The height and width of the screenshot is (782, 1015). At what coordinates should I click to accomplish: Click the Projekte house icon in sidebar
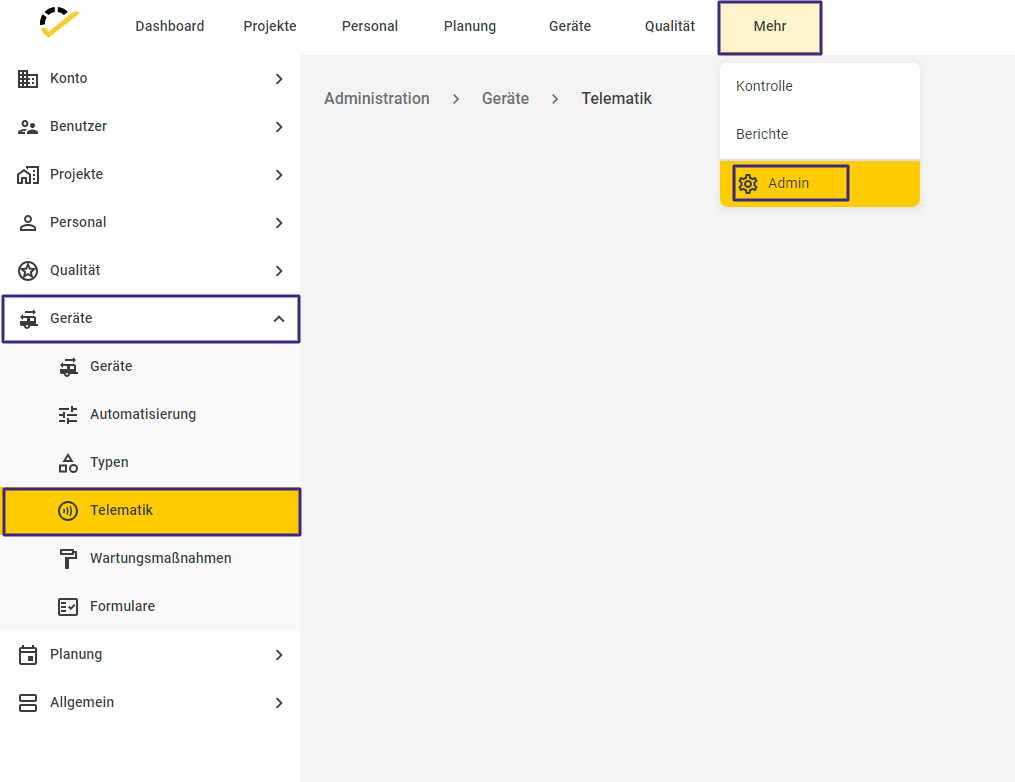(x=28, y=175)
